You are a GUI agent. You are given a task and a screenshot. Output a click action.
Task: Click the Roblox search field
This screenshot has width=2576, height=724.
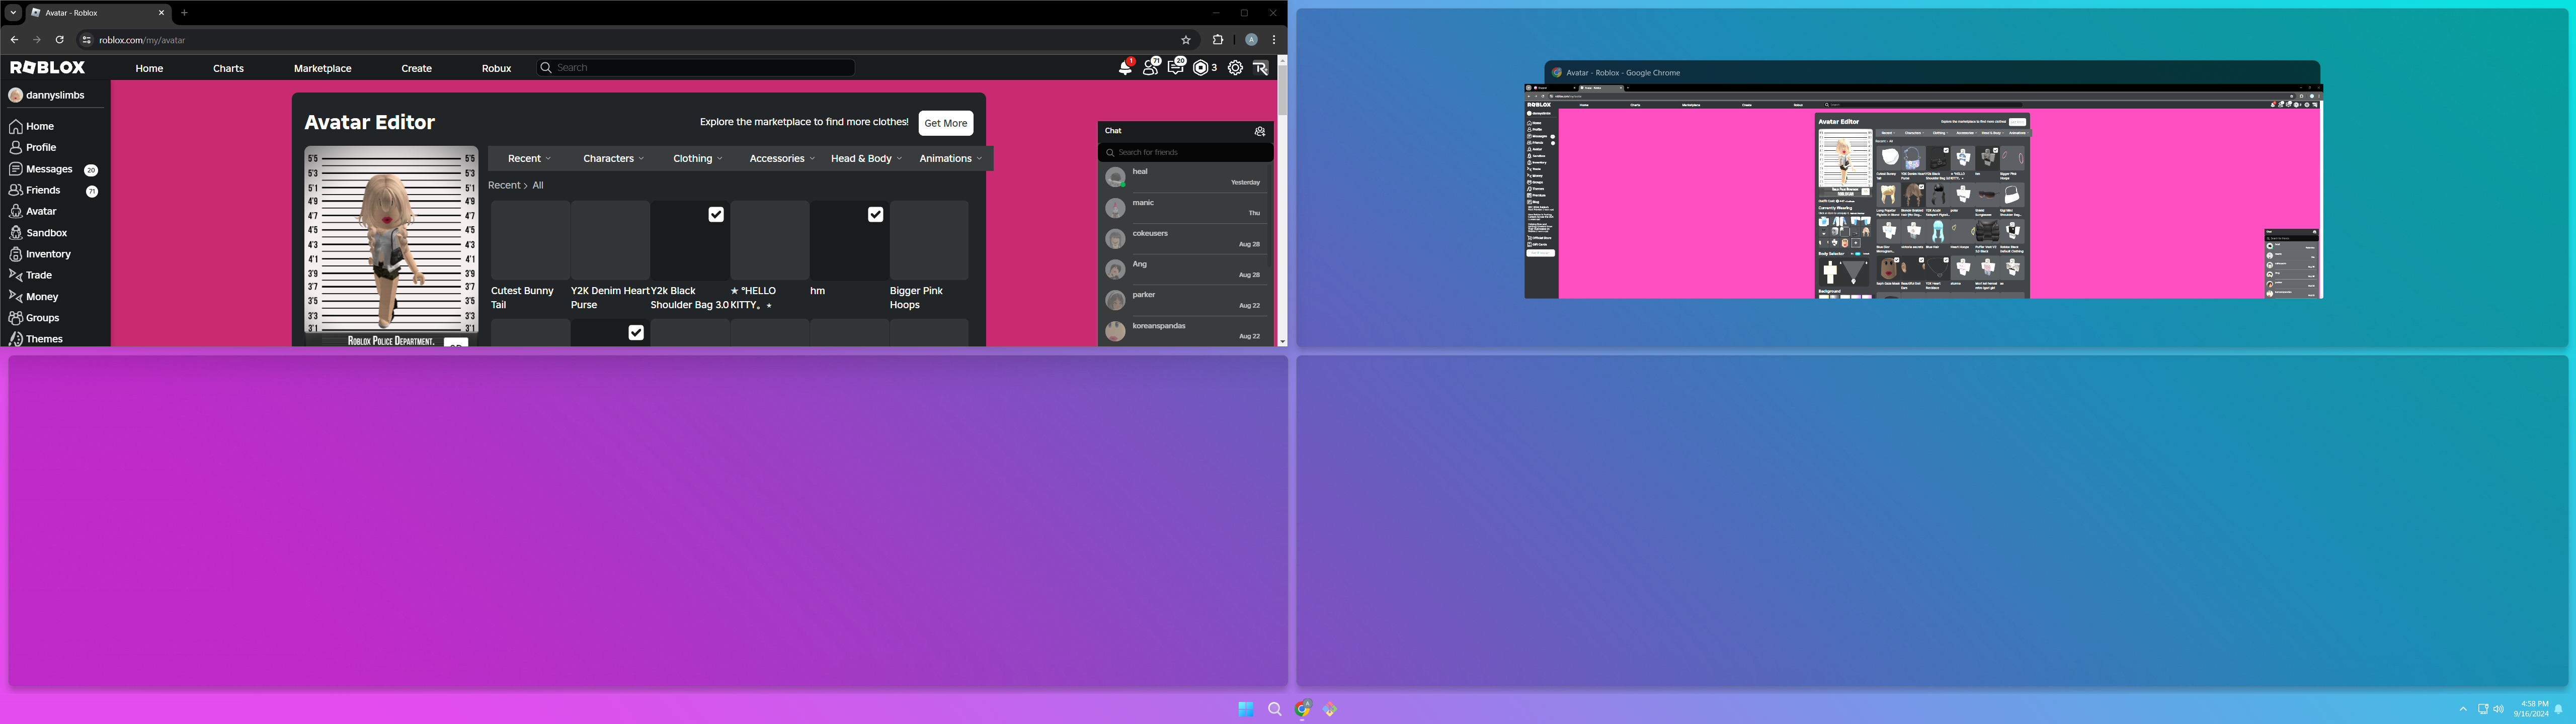pyautogui.click(x=700, y=68)
